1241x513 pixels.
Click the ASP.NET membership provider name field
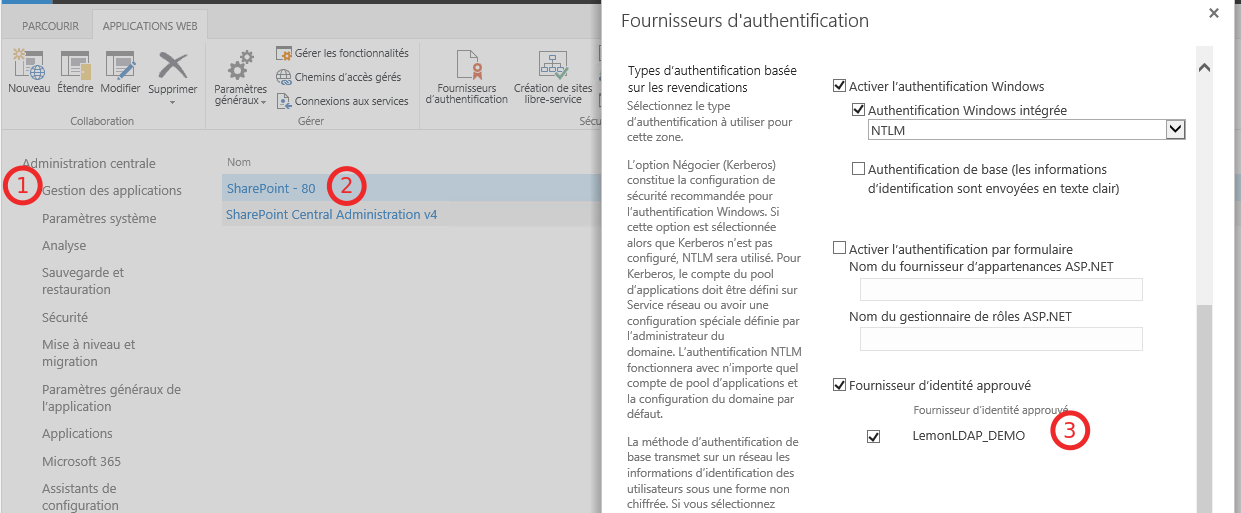pos(1001,290)
